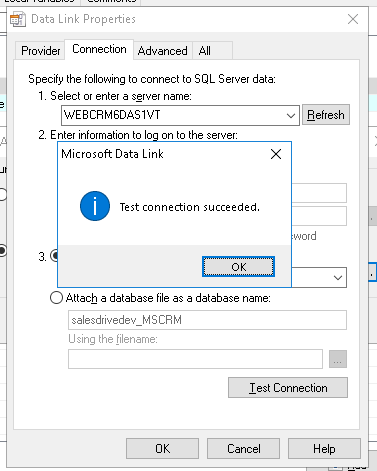Select the option 3 database radio button

pos(54,256)
